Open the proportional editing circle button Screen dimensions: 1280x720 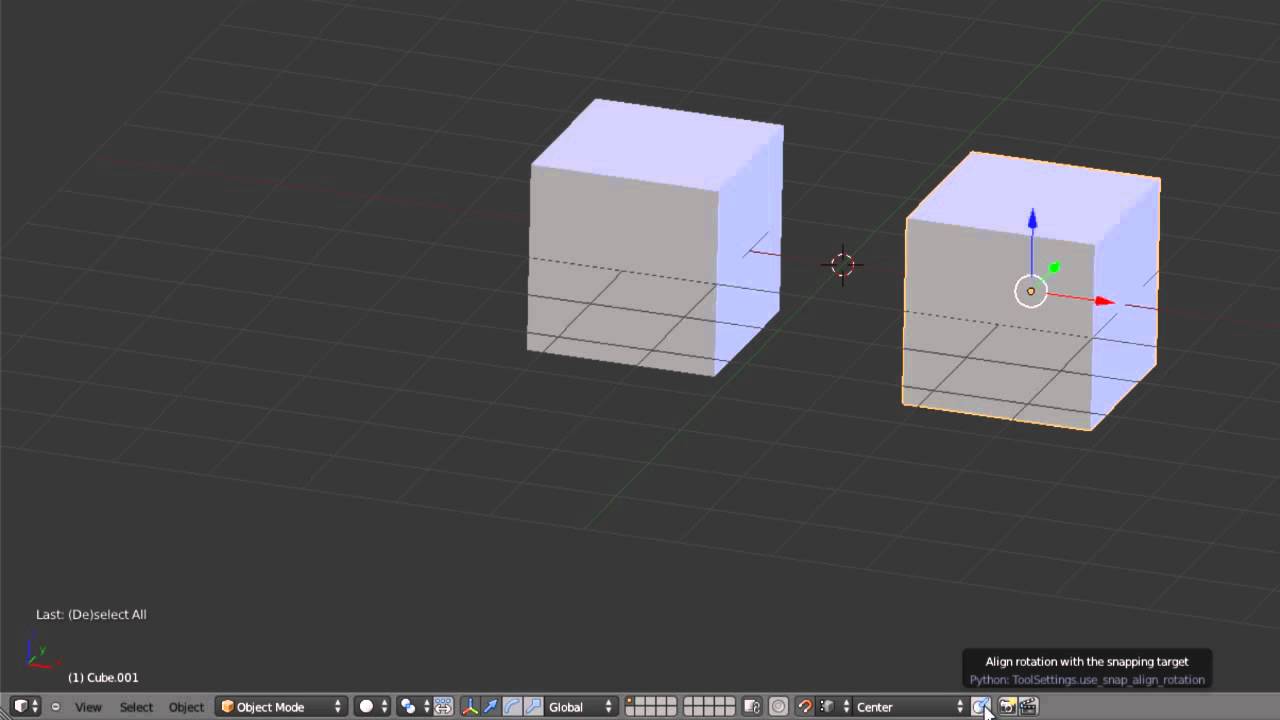(x=779, y=707)
